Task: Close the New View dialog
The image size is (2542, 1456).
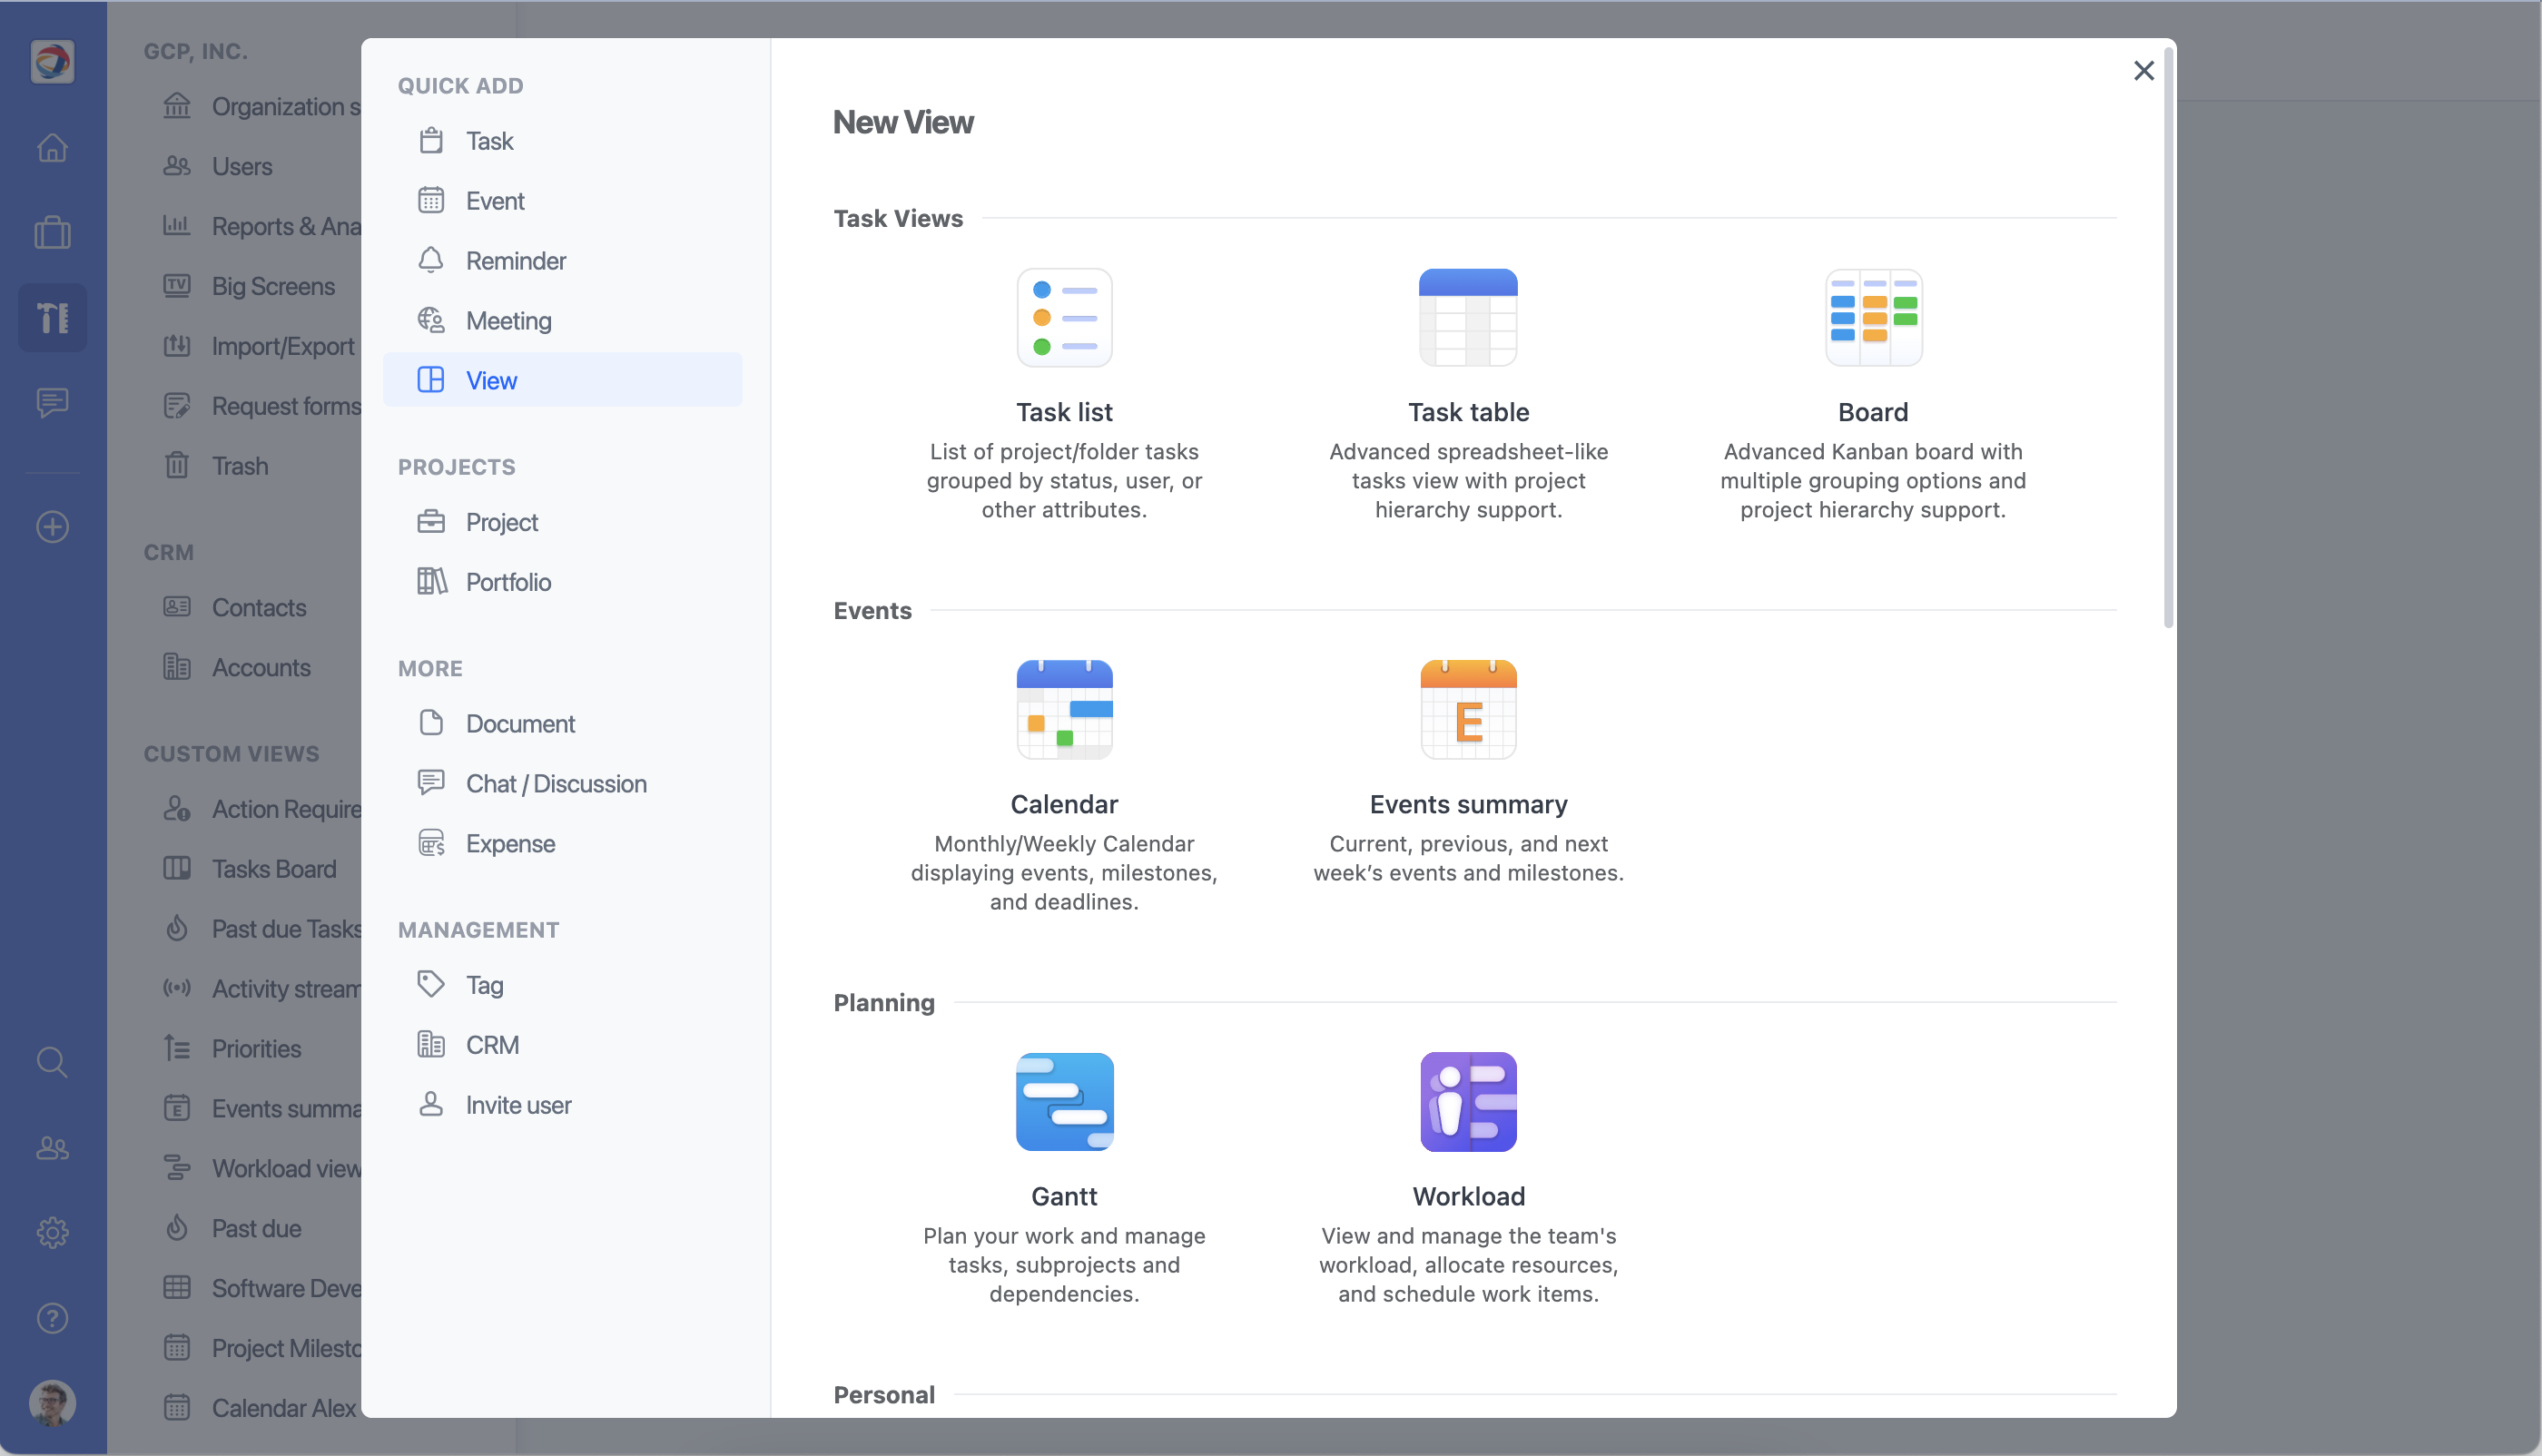Action: click(2143, 70)
